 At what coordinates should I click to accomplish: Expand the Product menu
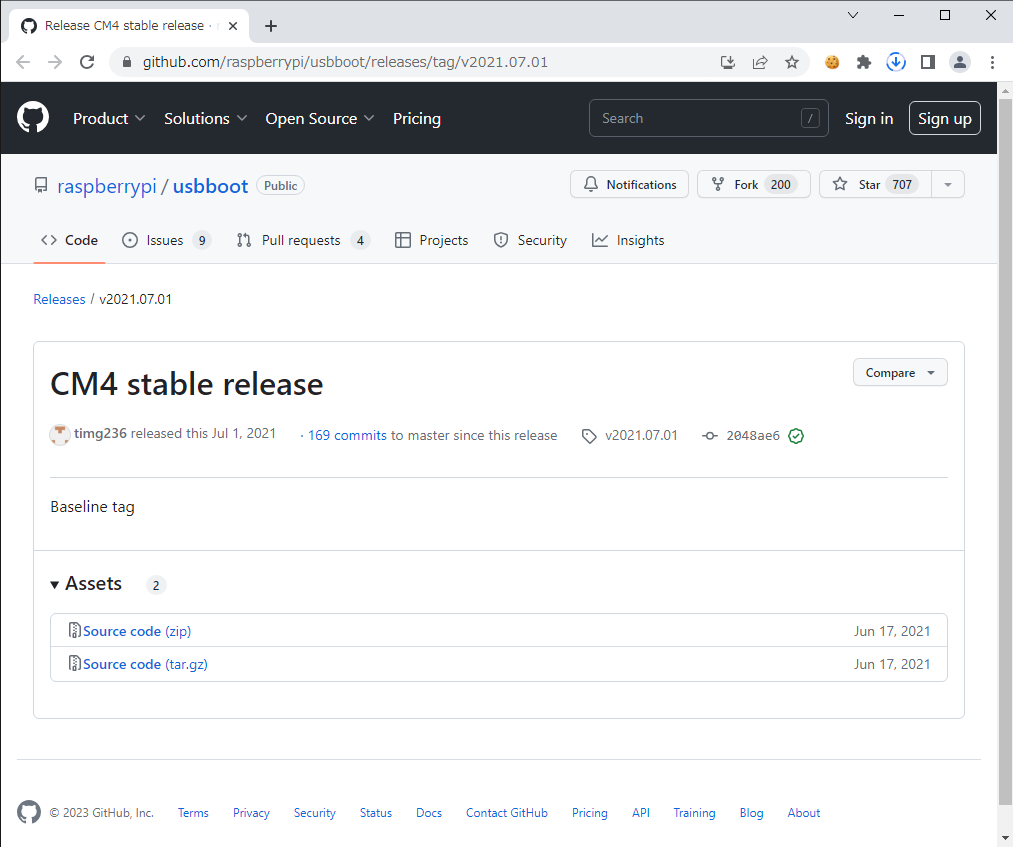109,118
